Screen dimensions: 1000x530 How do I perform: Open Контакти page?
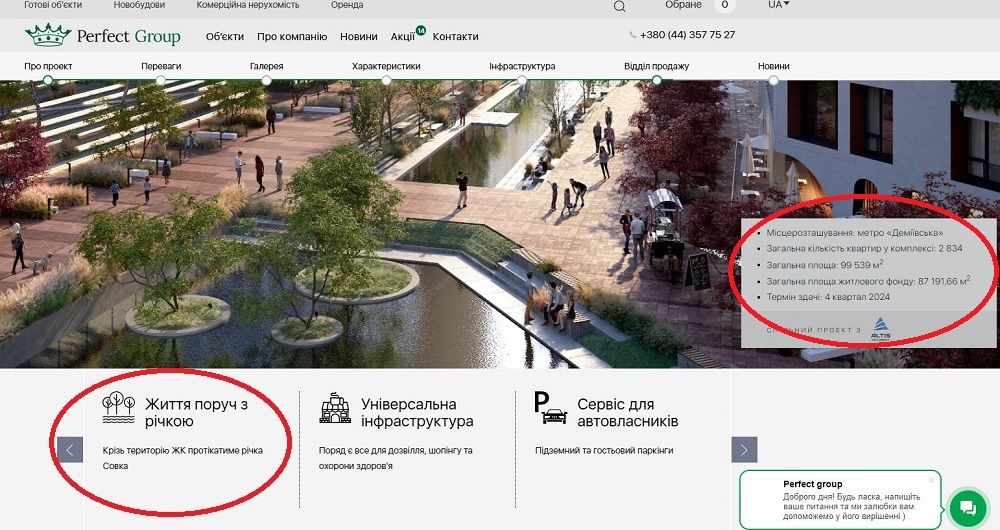pos(455,36)
